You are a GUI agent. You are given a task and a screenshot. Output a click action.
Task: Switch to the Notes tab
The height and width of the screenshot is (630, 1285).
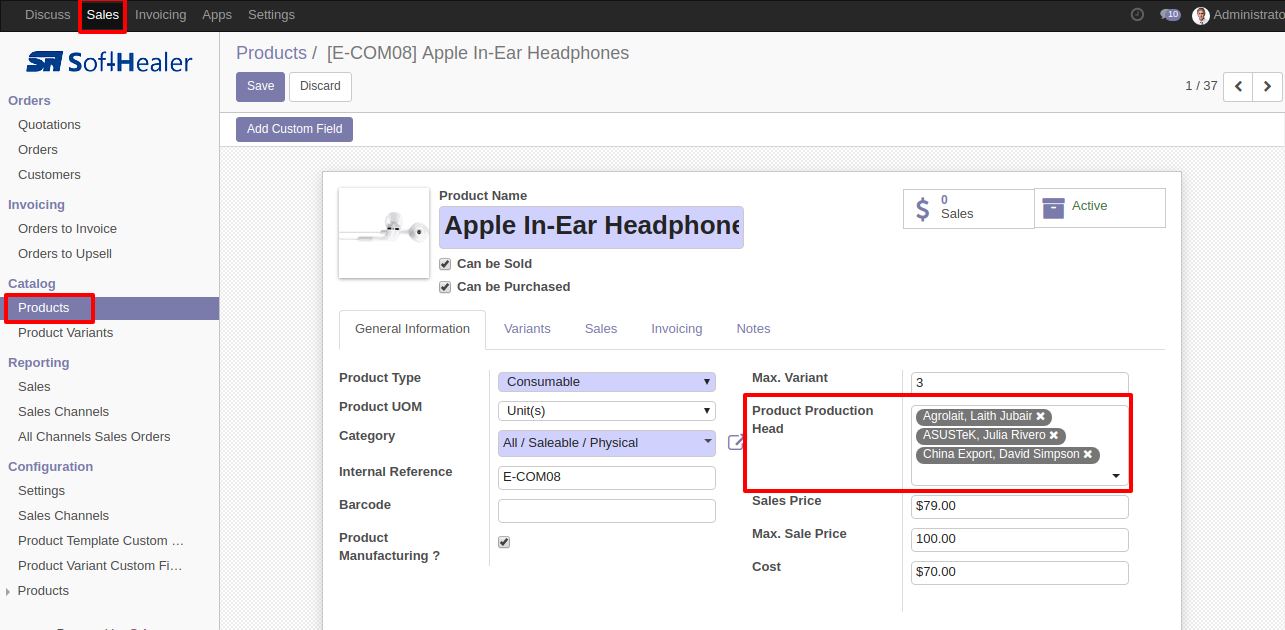[x=753, y=329]
